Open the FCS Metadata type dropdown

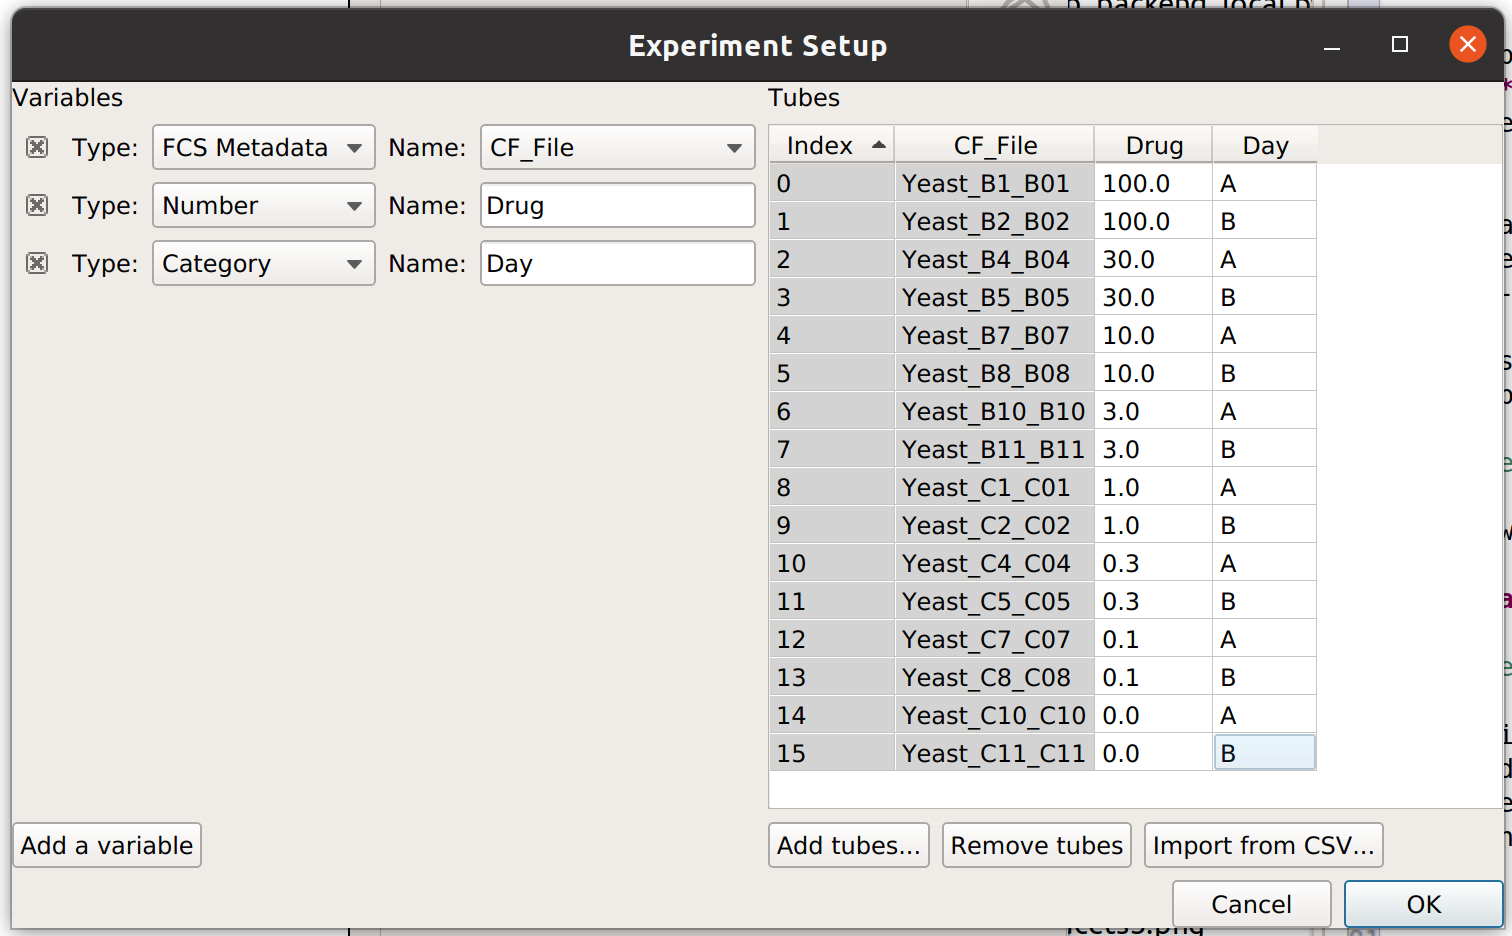pos(264,147)
